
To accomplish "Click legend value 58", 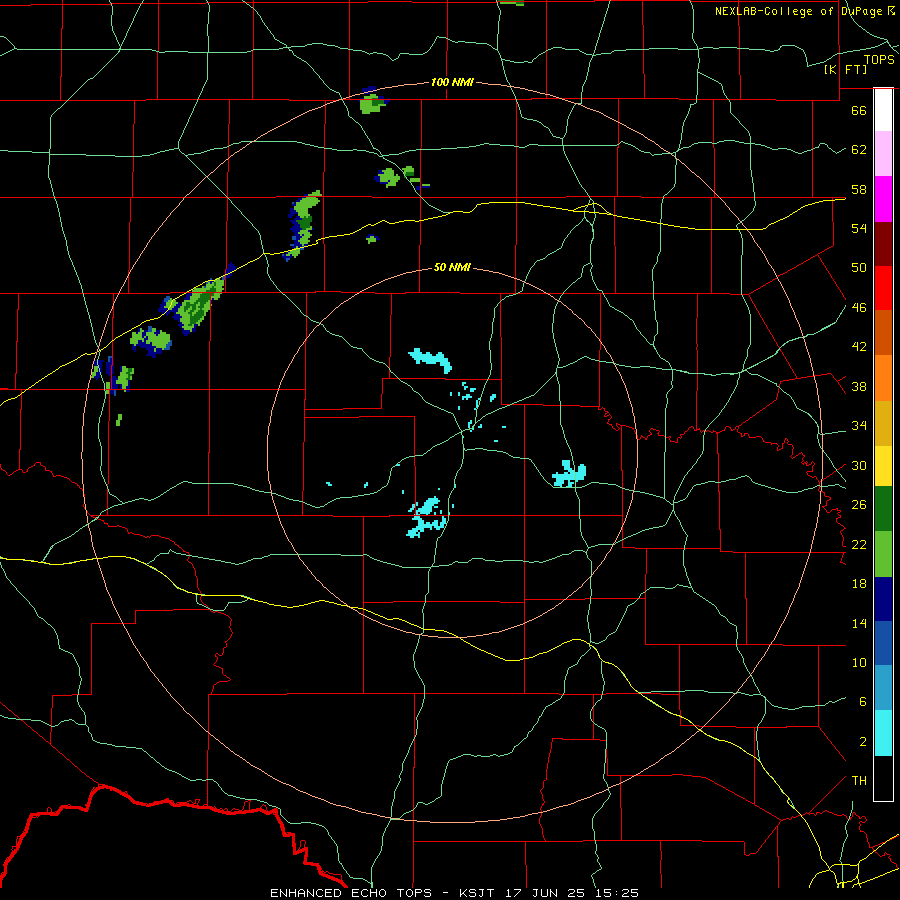I will click(x=859, y=189).
